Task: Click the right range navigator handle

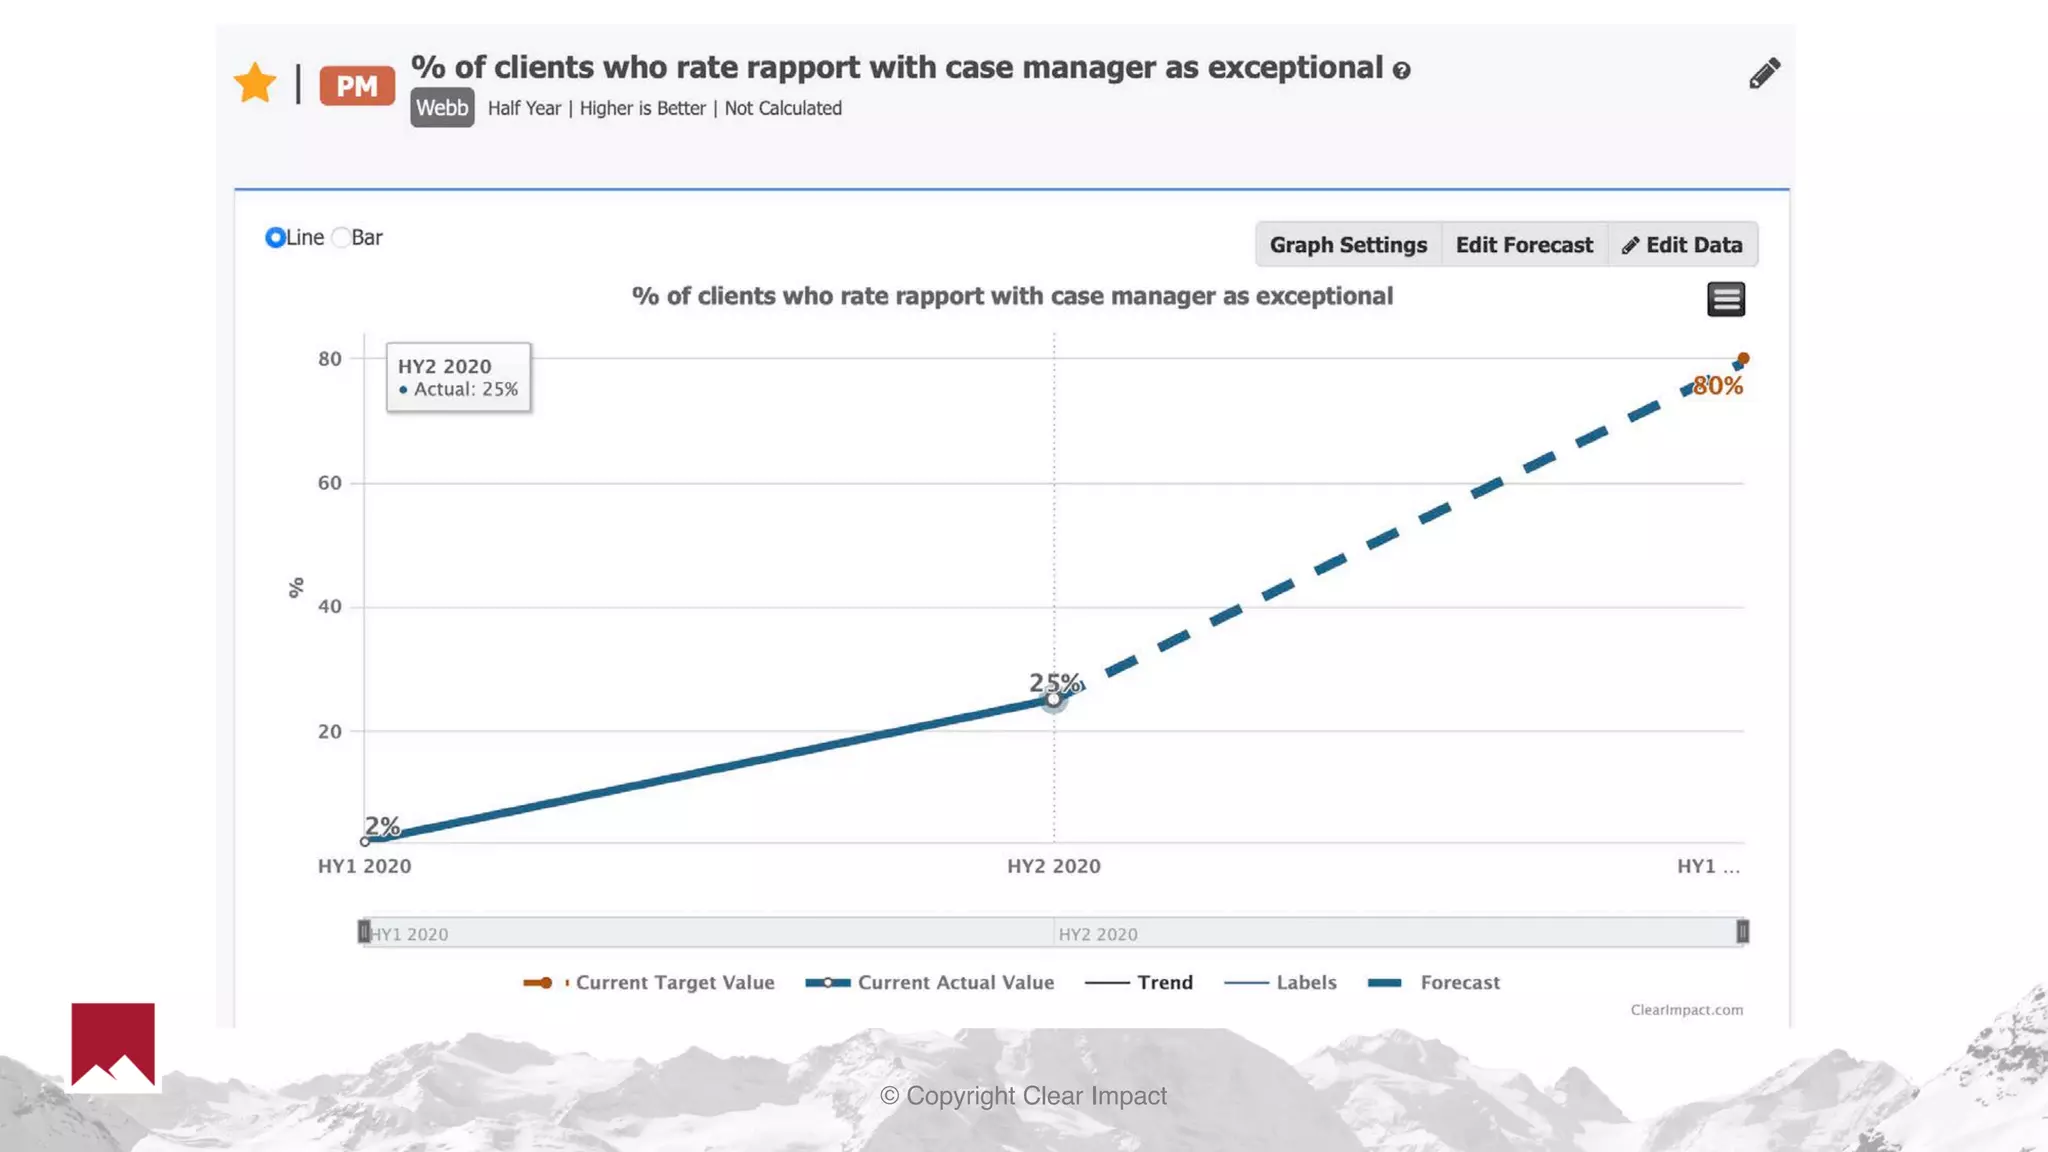Action: [x=1742, y=932]
